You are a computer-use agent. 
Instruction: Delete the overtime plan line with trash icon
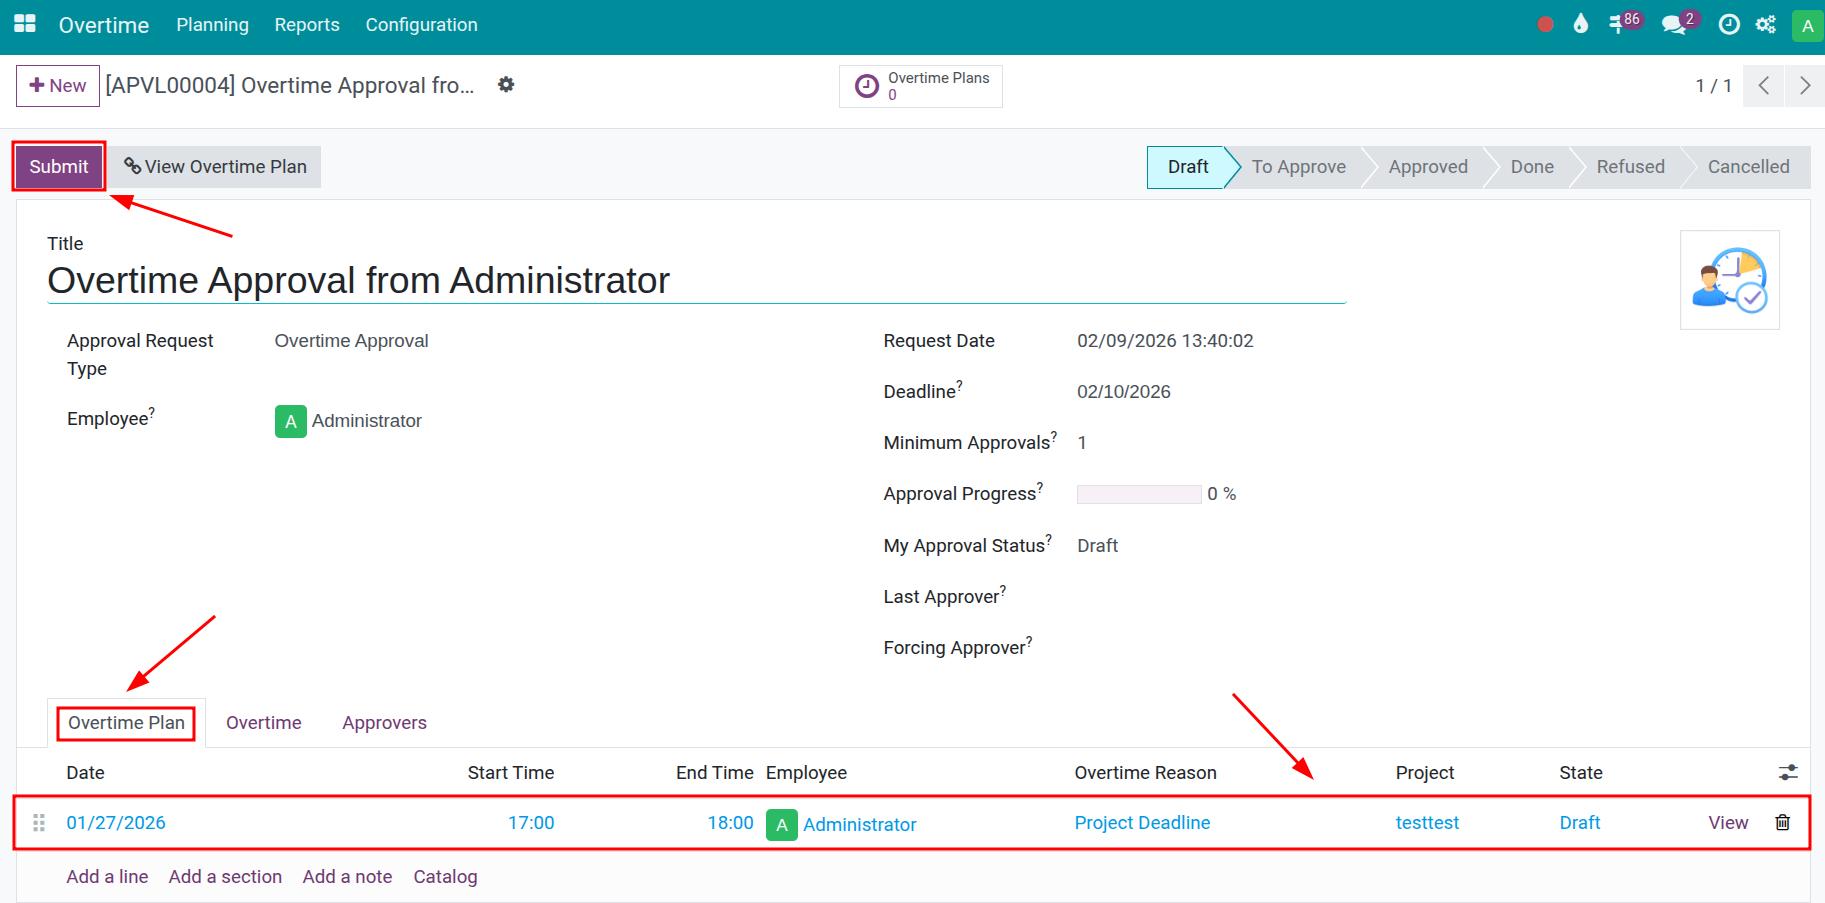[x=1782, y=822]
